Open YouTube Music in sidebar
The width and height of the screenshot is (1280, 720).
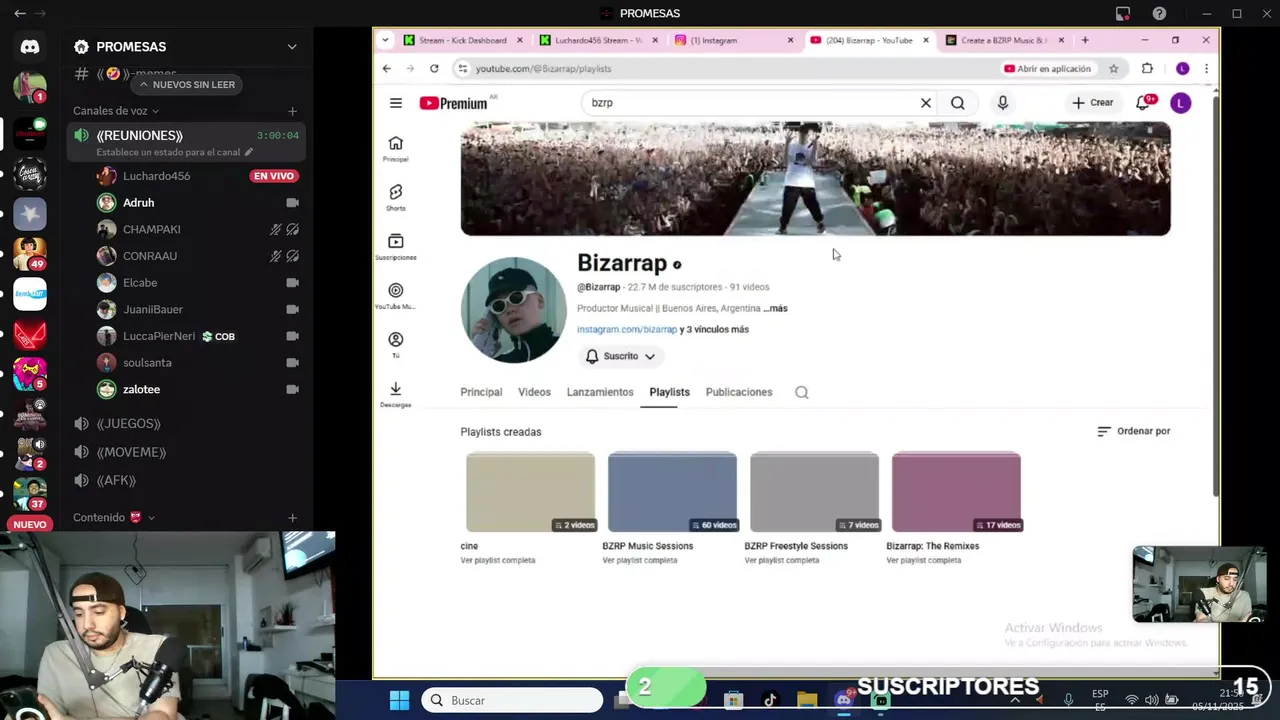click(396, 295)
